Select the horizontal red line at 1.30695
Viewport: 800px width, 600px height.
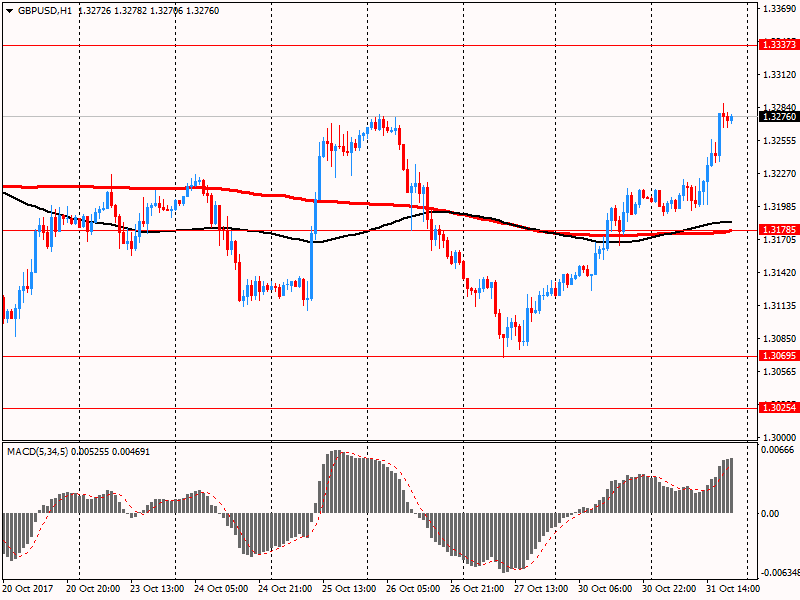tap(380, 357)
